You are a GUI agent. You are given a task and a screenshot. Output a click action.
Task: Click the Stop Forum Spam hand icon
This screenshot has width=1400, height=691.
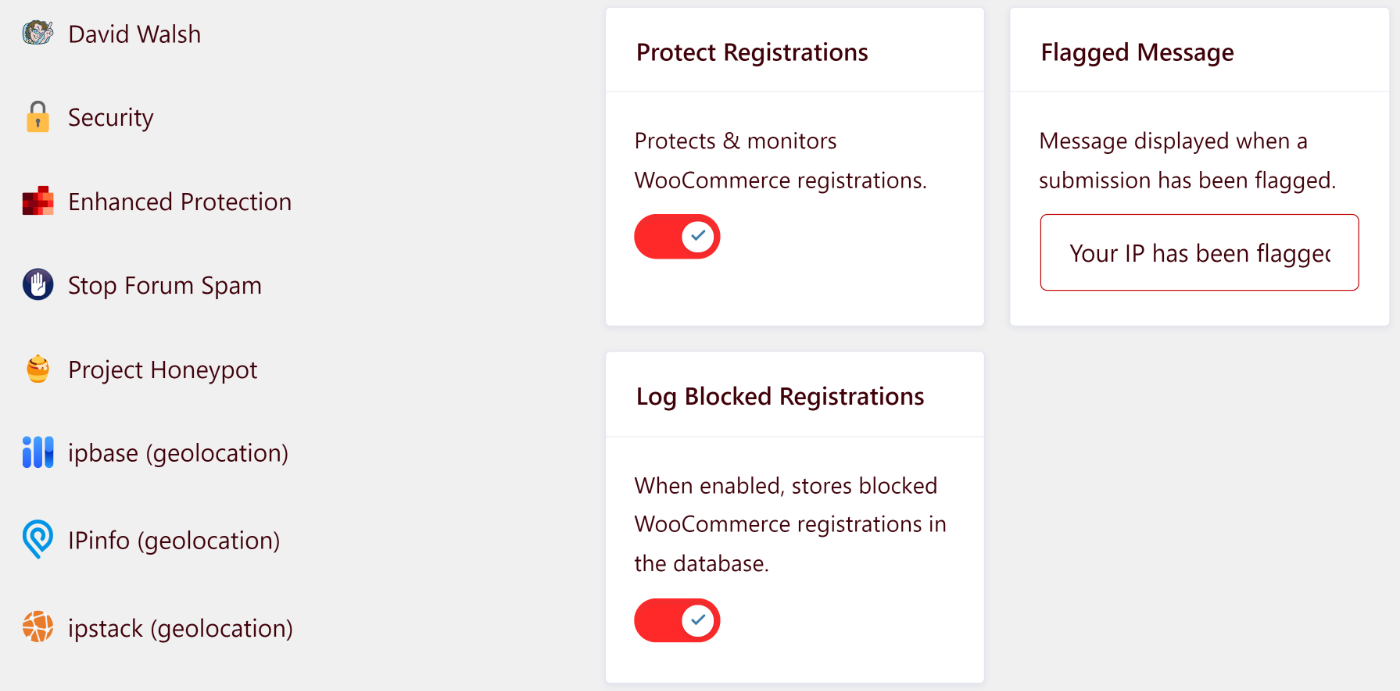[x=36, y=285]
